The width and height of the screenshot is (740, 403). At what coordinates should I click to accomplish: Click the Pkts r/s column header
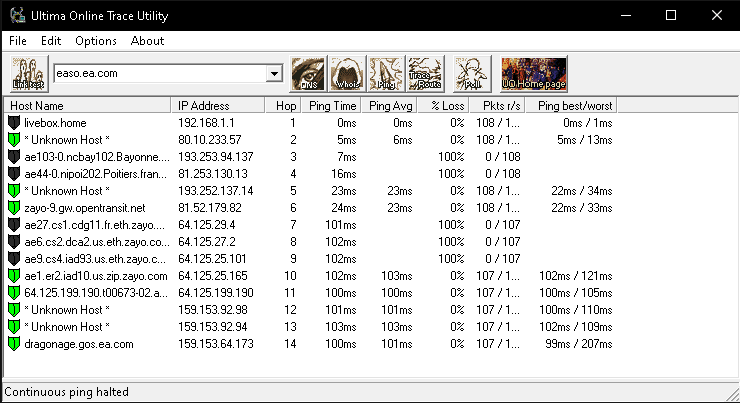point(497,106)
